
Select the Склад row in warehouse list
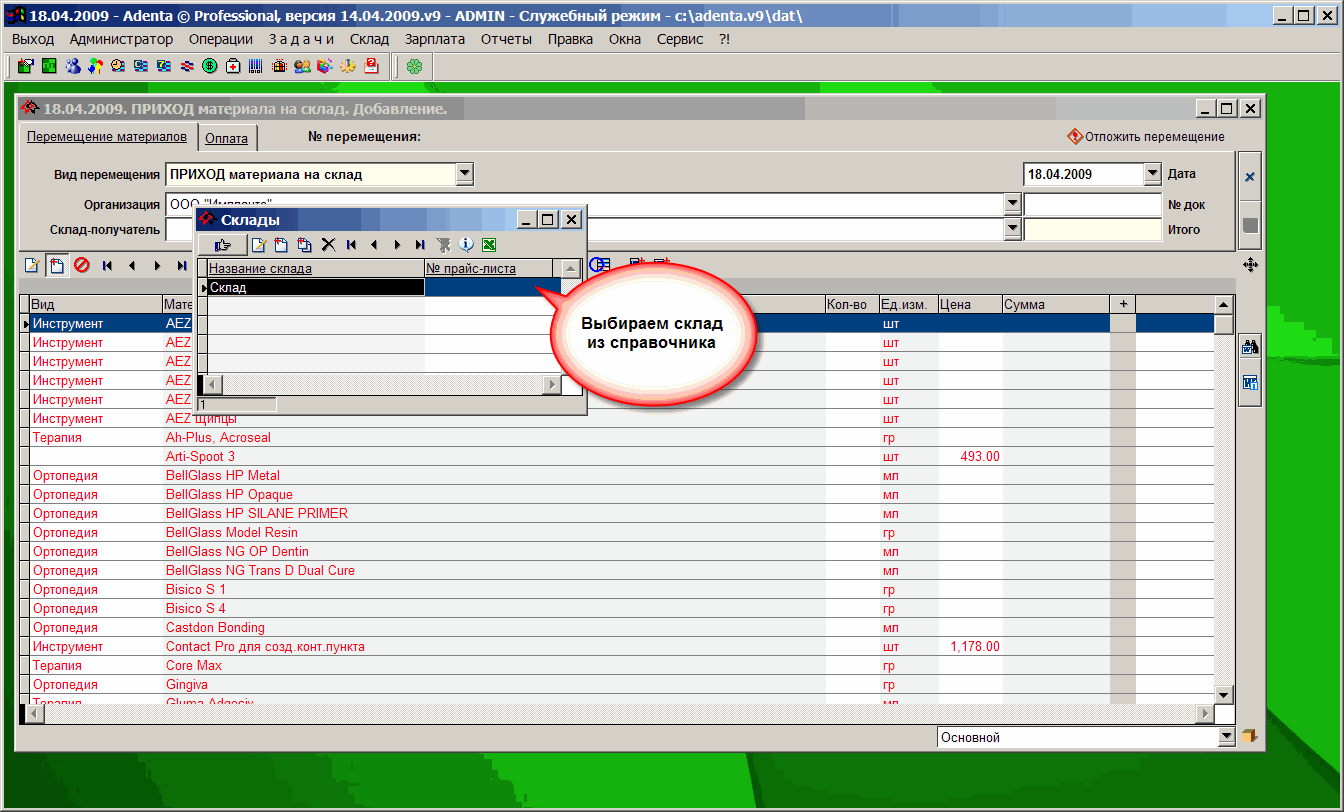(x=315, y=287)
